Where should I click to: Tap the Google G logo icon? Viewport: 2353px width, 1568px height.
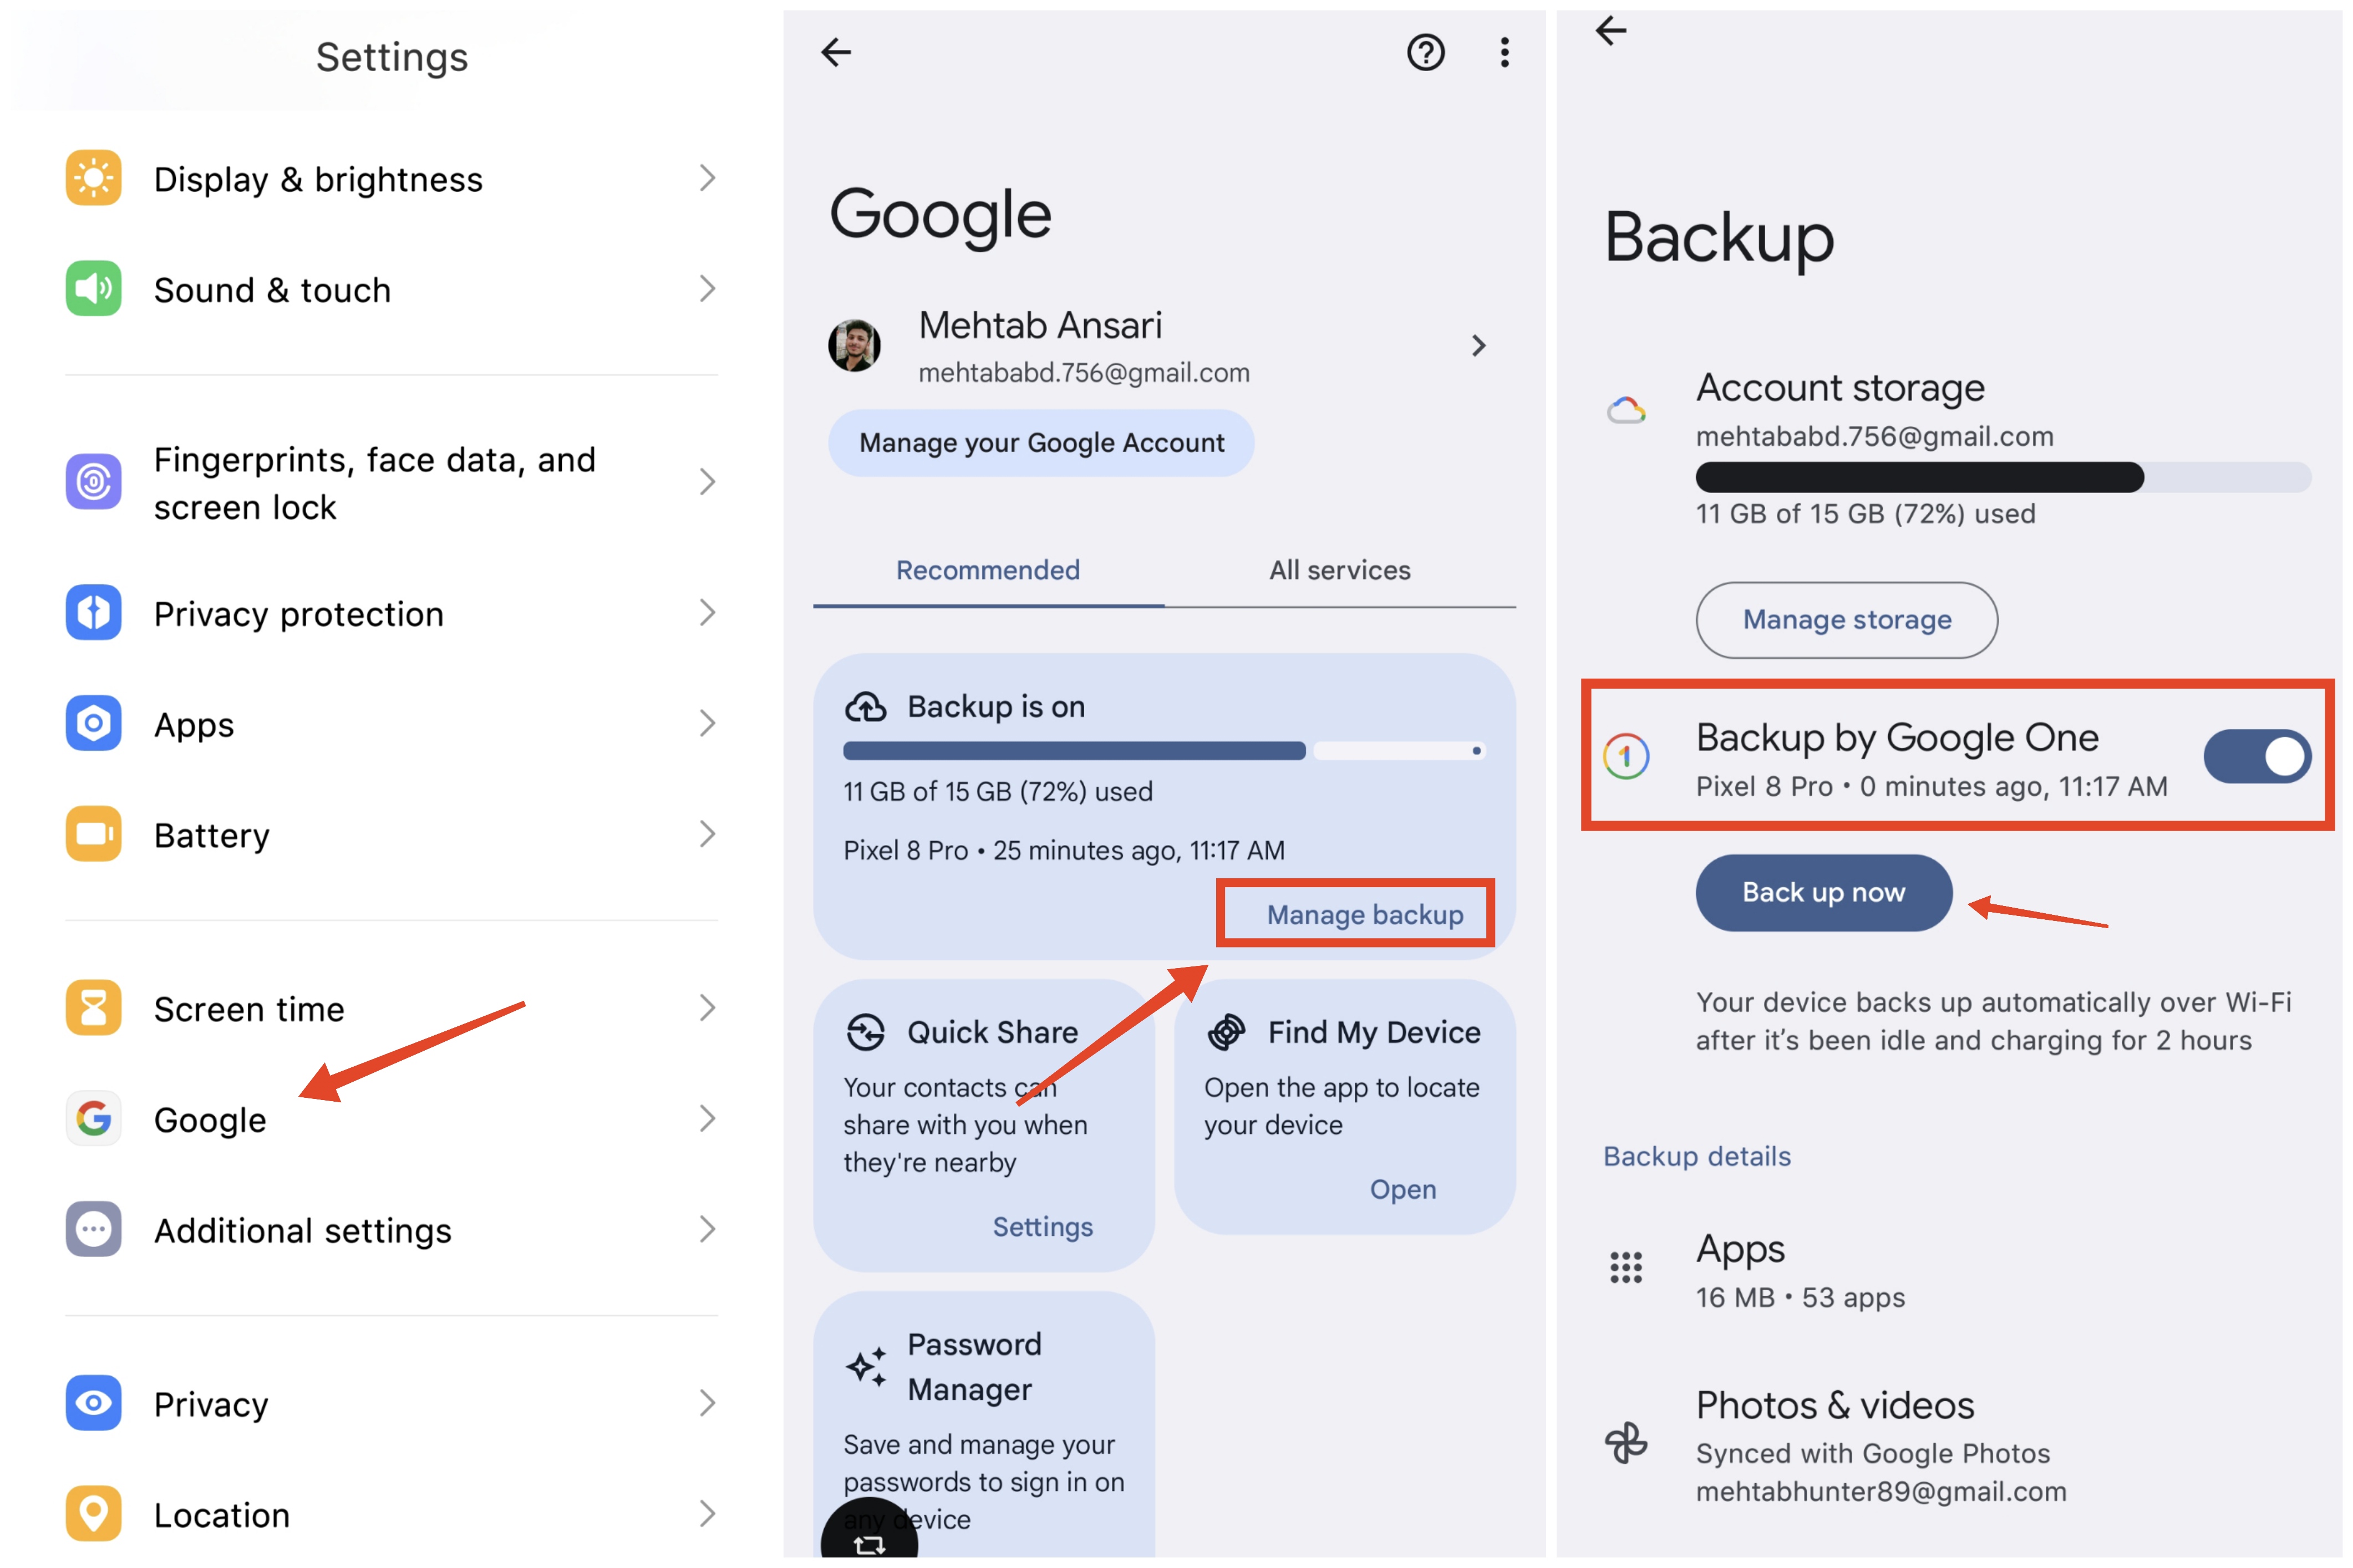tap(93, 1118)
